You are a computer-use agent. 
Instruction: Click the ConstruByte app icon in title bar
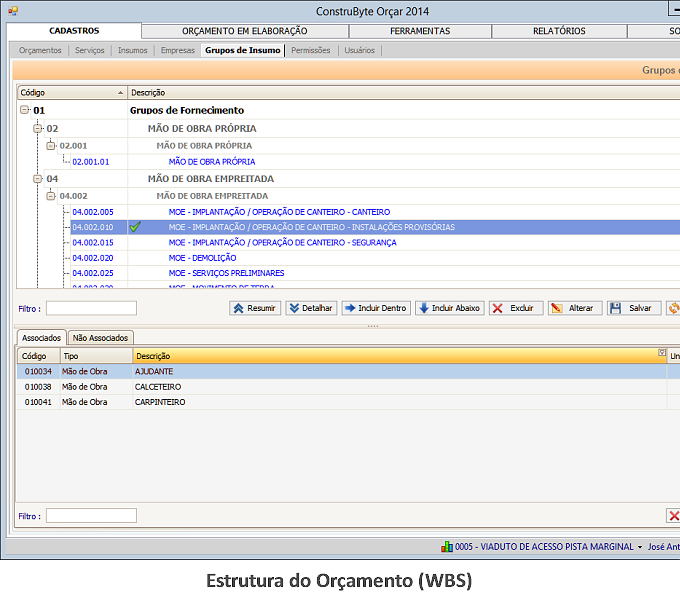13,11
